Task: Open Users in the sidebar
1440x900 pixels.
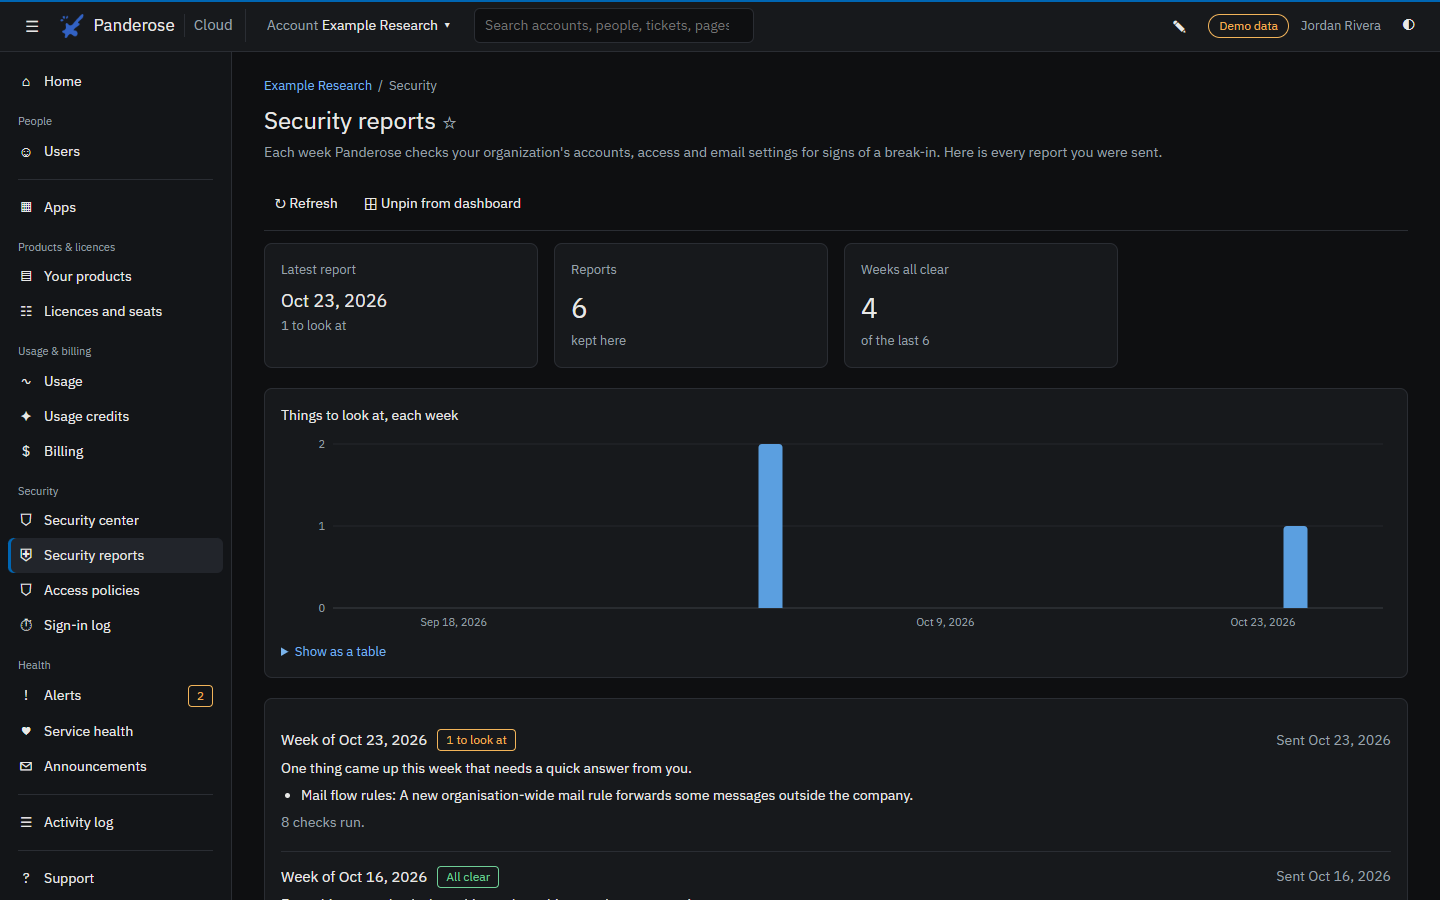Action: (x=116, y=151)
